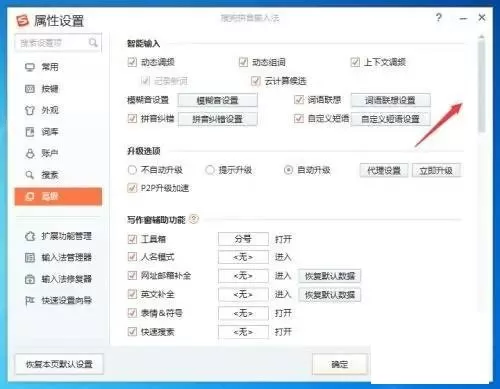Toggle the 网址邮箱补全 checkbox
Viewport: 500px width, 389px height.
click(132, 275)
